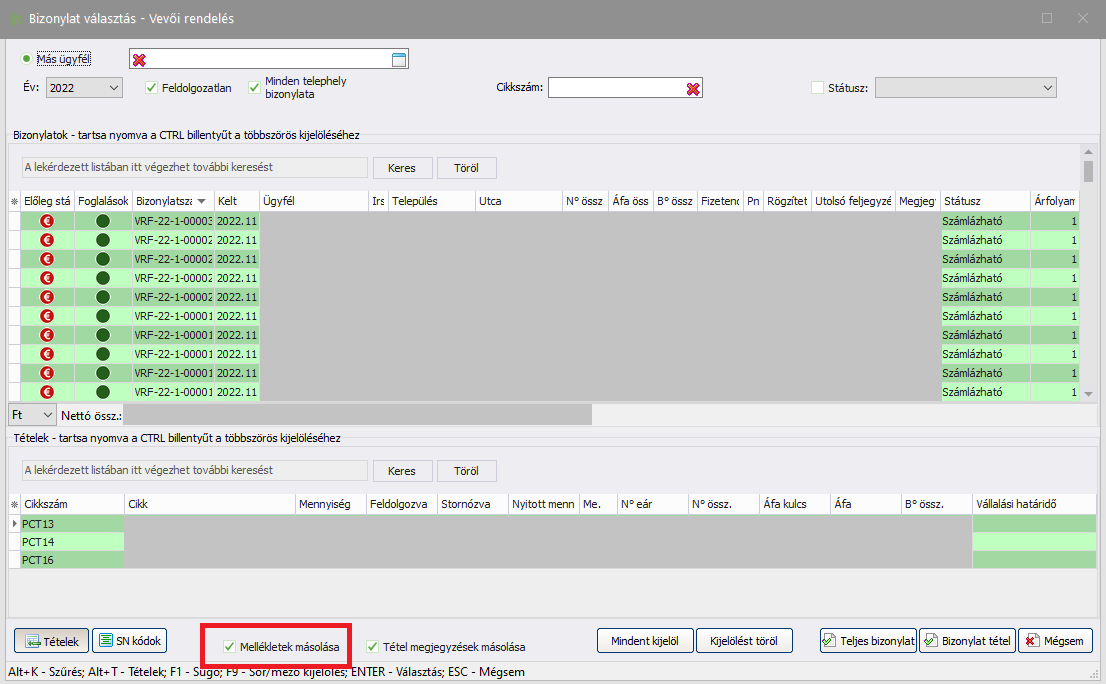Open the customer lookup window icon
Screen dimensions: 1106x684
(398, 60)
